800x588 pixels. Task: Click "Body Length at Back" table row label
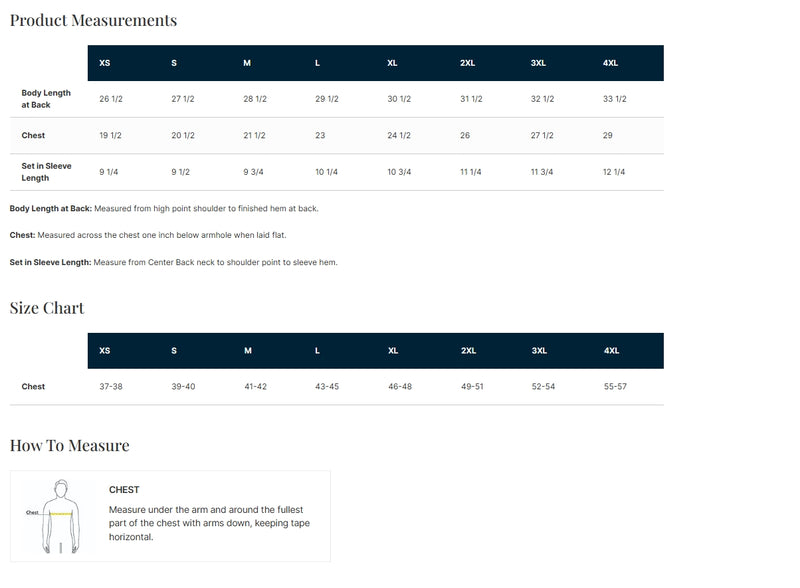click(x=46, y=99)
